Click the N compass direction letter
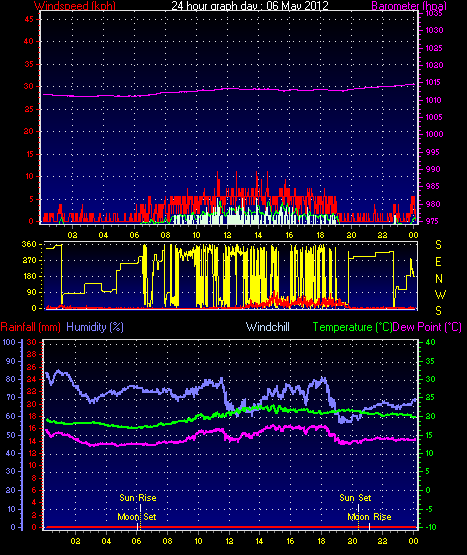Image resolution: width=467 pixels, height=555 pixels. (439, 279)
